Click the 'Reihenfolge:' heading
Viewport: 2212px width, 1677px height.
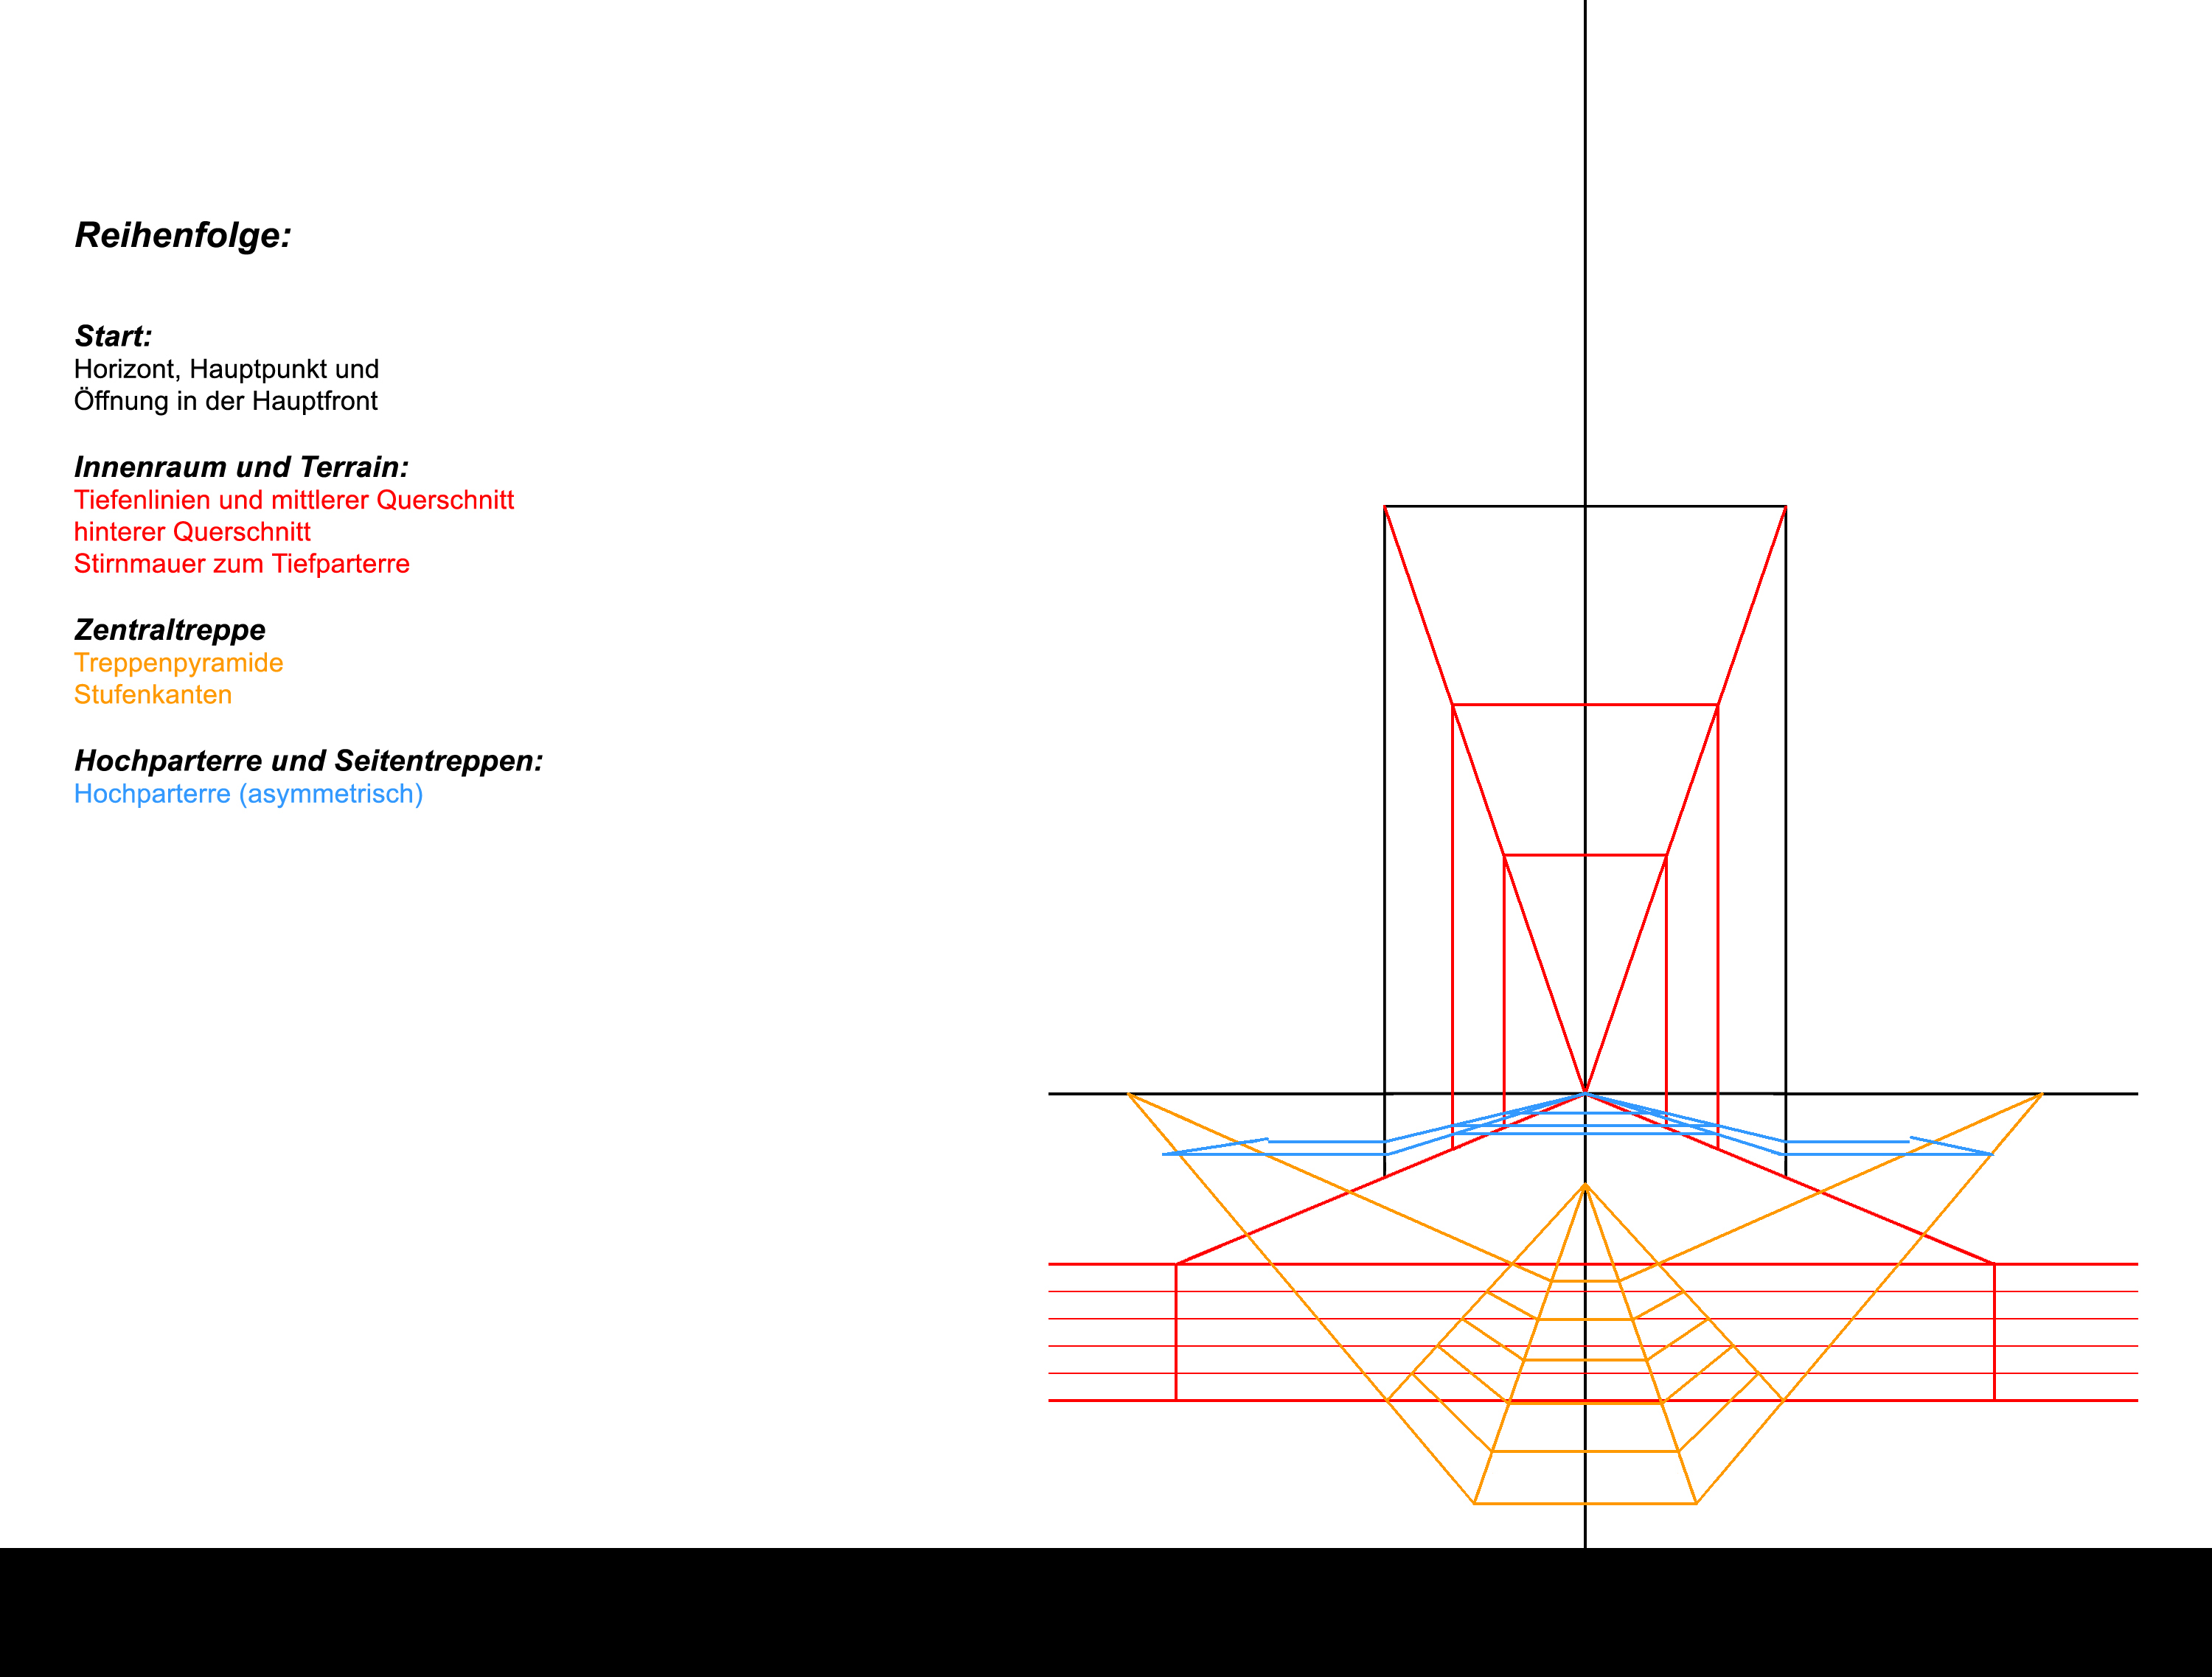pos(183,235)
